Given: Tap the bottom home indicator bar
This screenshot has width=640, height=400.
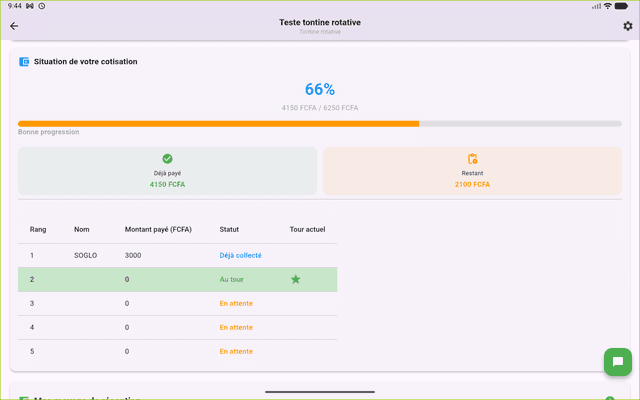Looking at the screenshot, I should [320, 392].
